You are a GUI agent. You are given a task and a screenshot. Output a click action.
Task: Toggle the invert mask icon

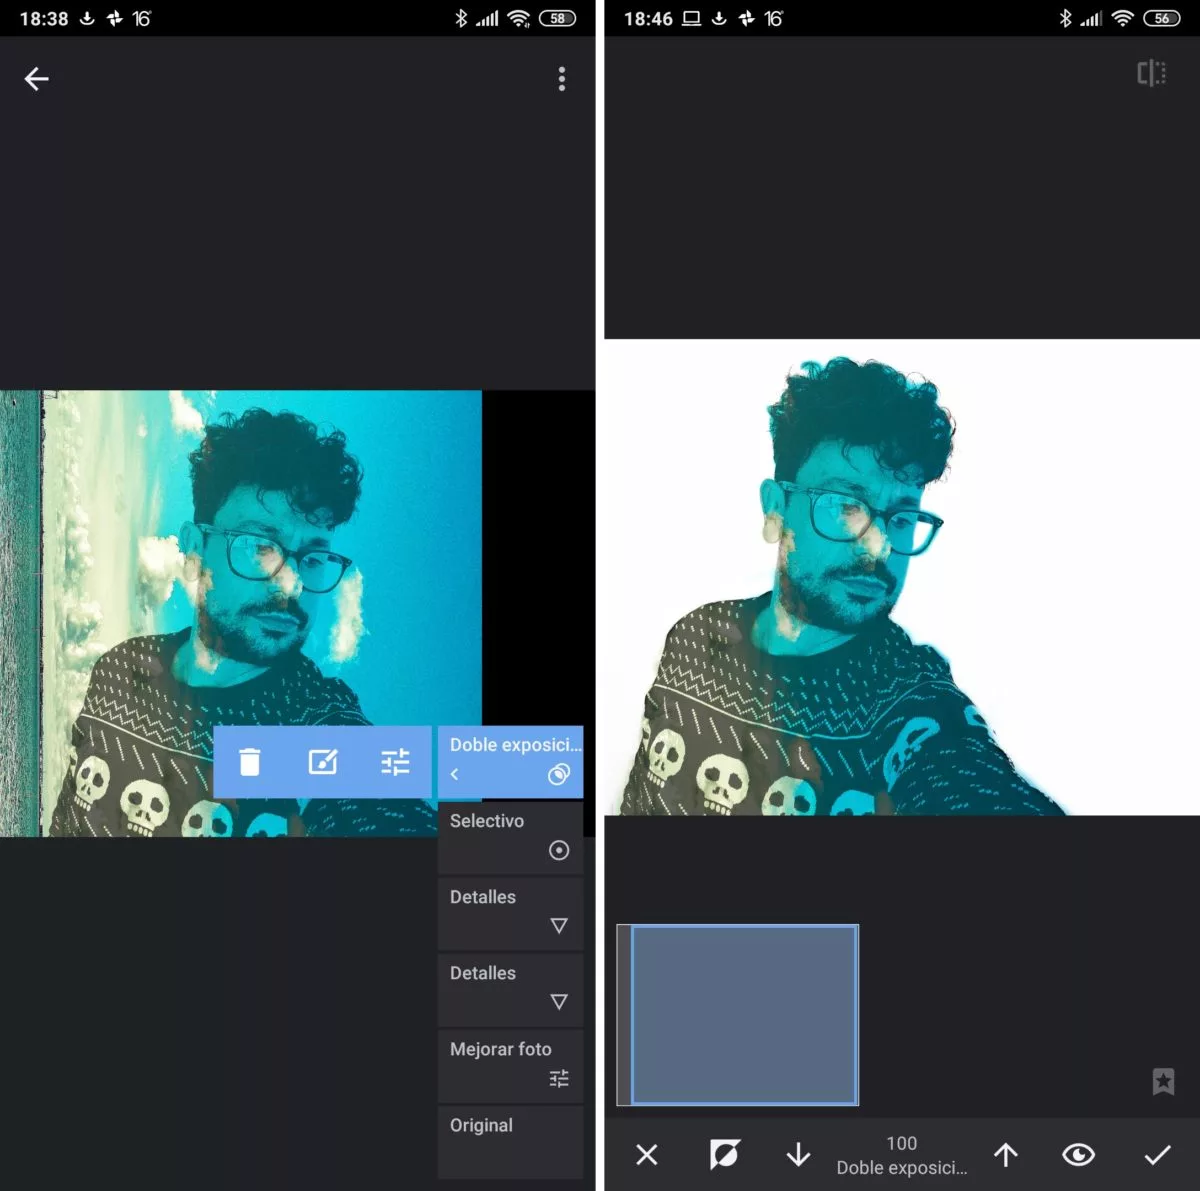(724, 1155)
